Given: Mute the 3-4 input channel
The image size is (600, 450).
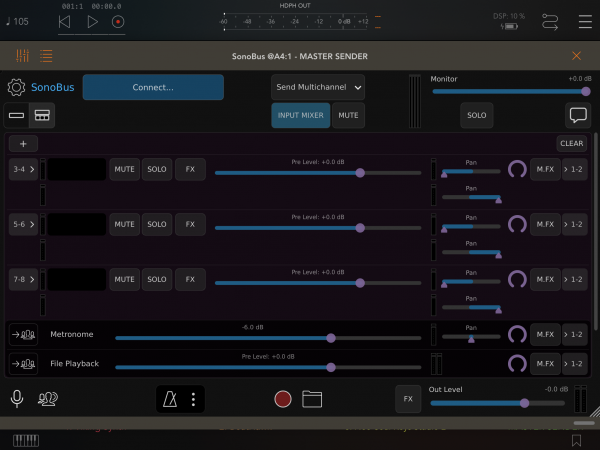Looking at the screenshot, I should (124, 169).
